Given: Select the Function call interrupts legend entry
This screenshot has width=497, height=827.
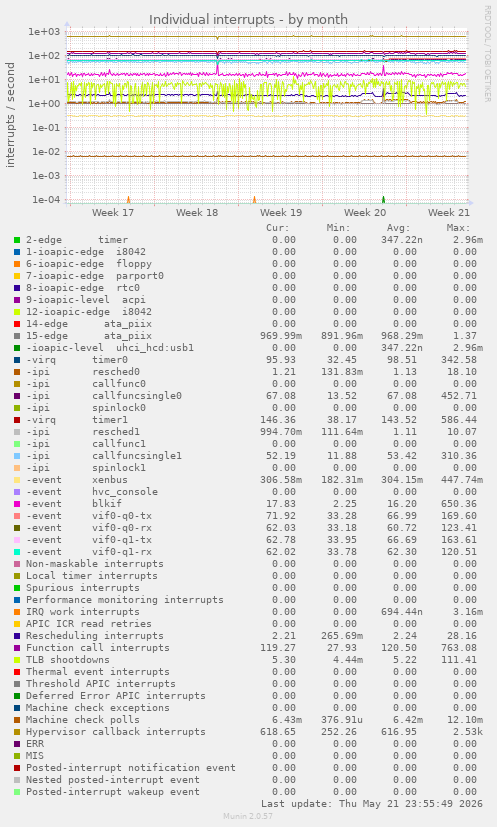Looking at the screenshot, I should click(x=98, y=648).
